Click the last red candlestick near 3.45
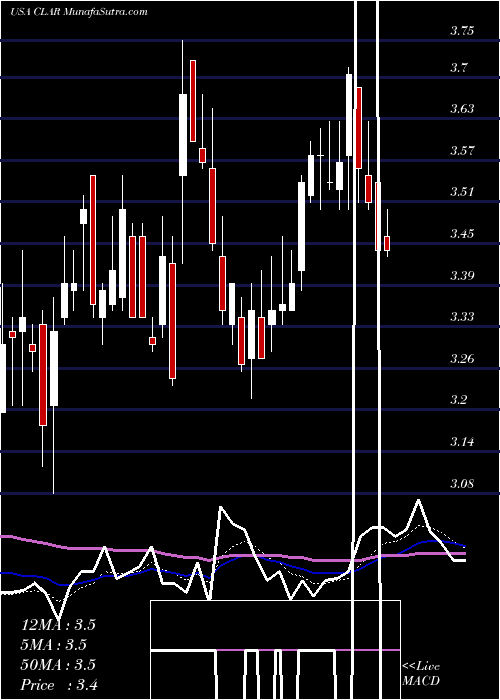The height and width of the screenshot is (700, 500). coord(387,243)
